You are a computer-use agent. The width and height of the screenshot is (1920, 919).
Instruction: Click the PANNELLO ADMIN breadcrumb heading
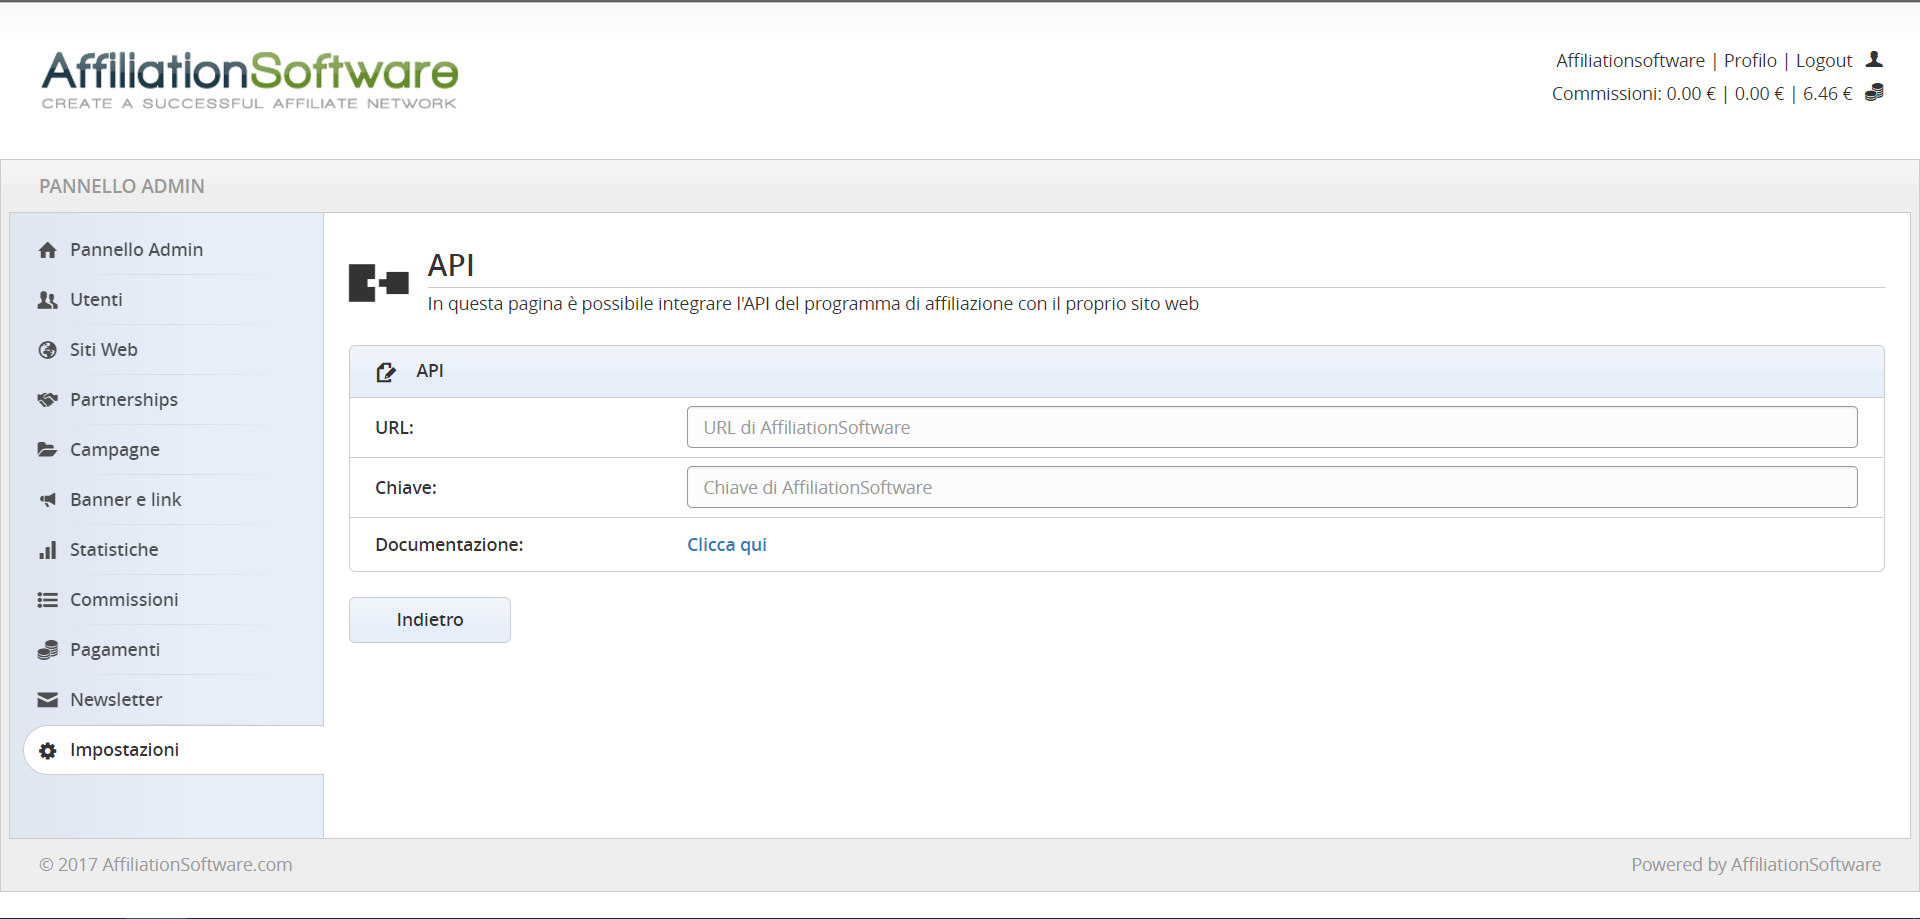(122, 186)
